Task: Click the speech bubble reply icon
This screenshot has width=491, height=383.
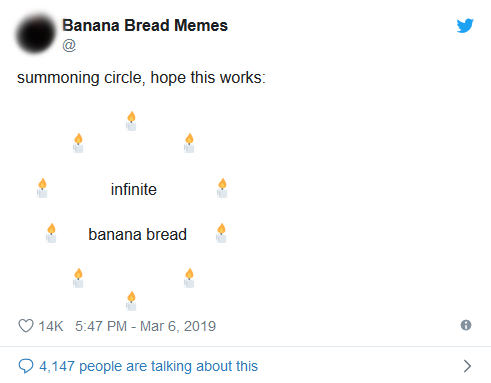Action: click(26, 366)
